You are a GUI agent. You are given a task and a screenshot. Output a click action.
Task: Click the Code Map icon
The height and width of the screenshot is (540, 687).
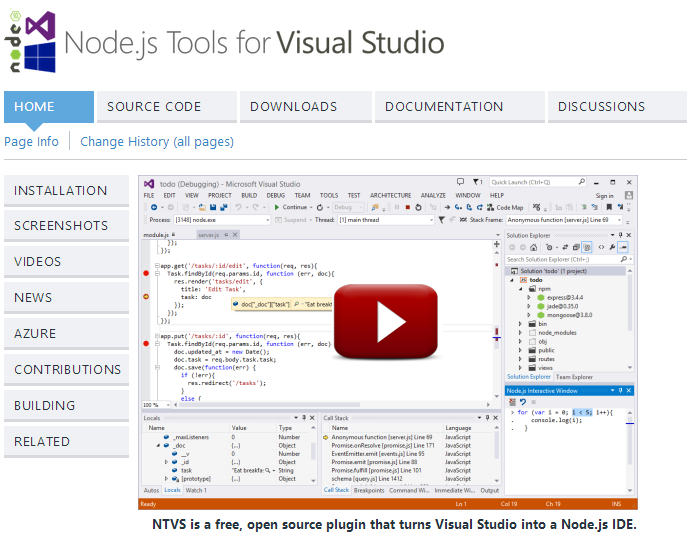[x=491, y=207]
